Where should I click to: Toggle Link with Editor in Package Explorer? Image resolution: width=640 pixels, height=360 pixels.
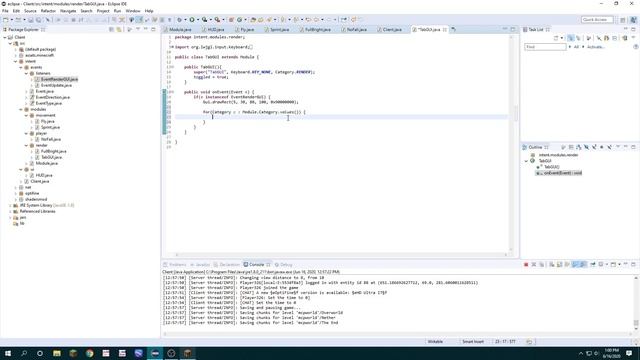119,29
